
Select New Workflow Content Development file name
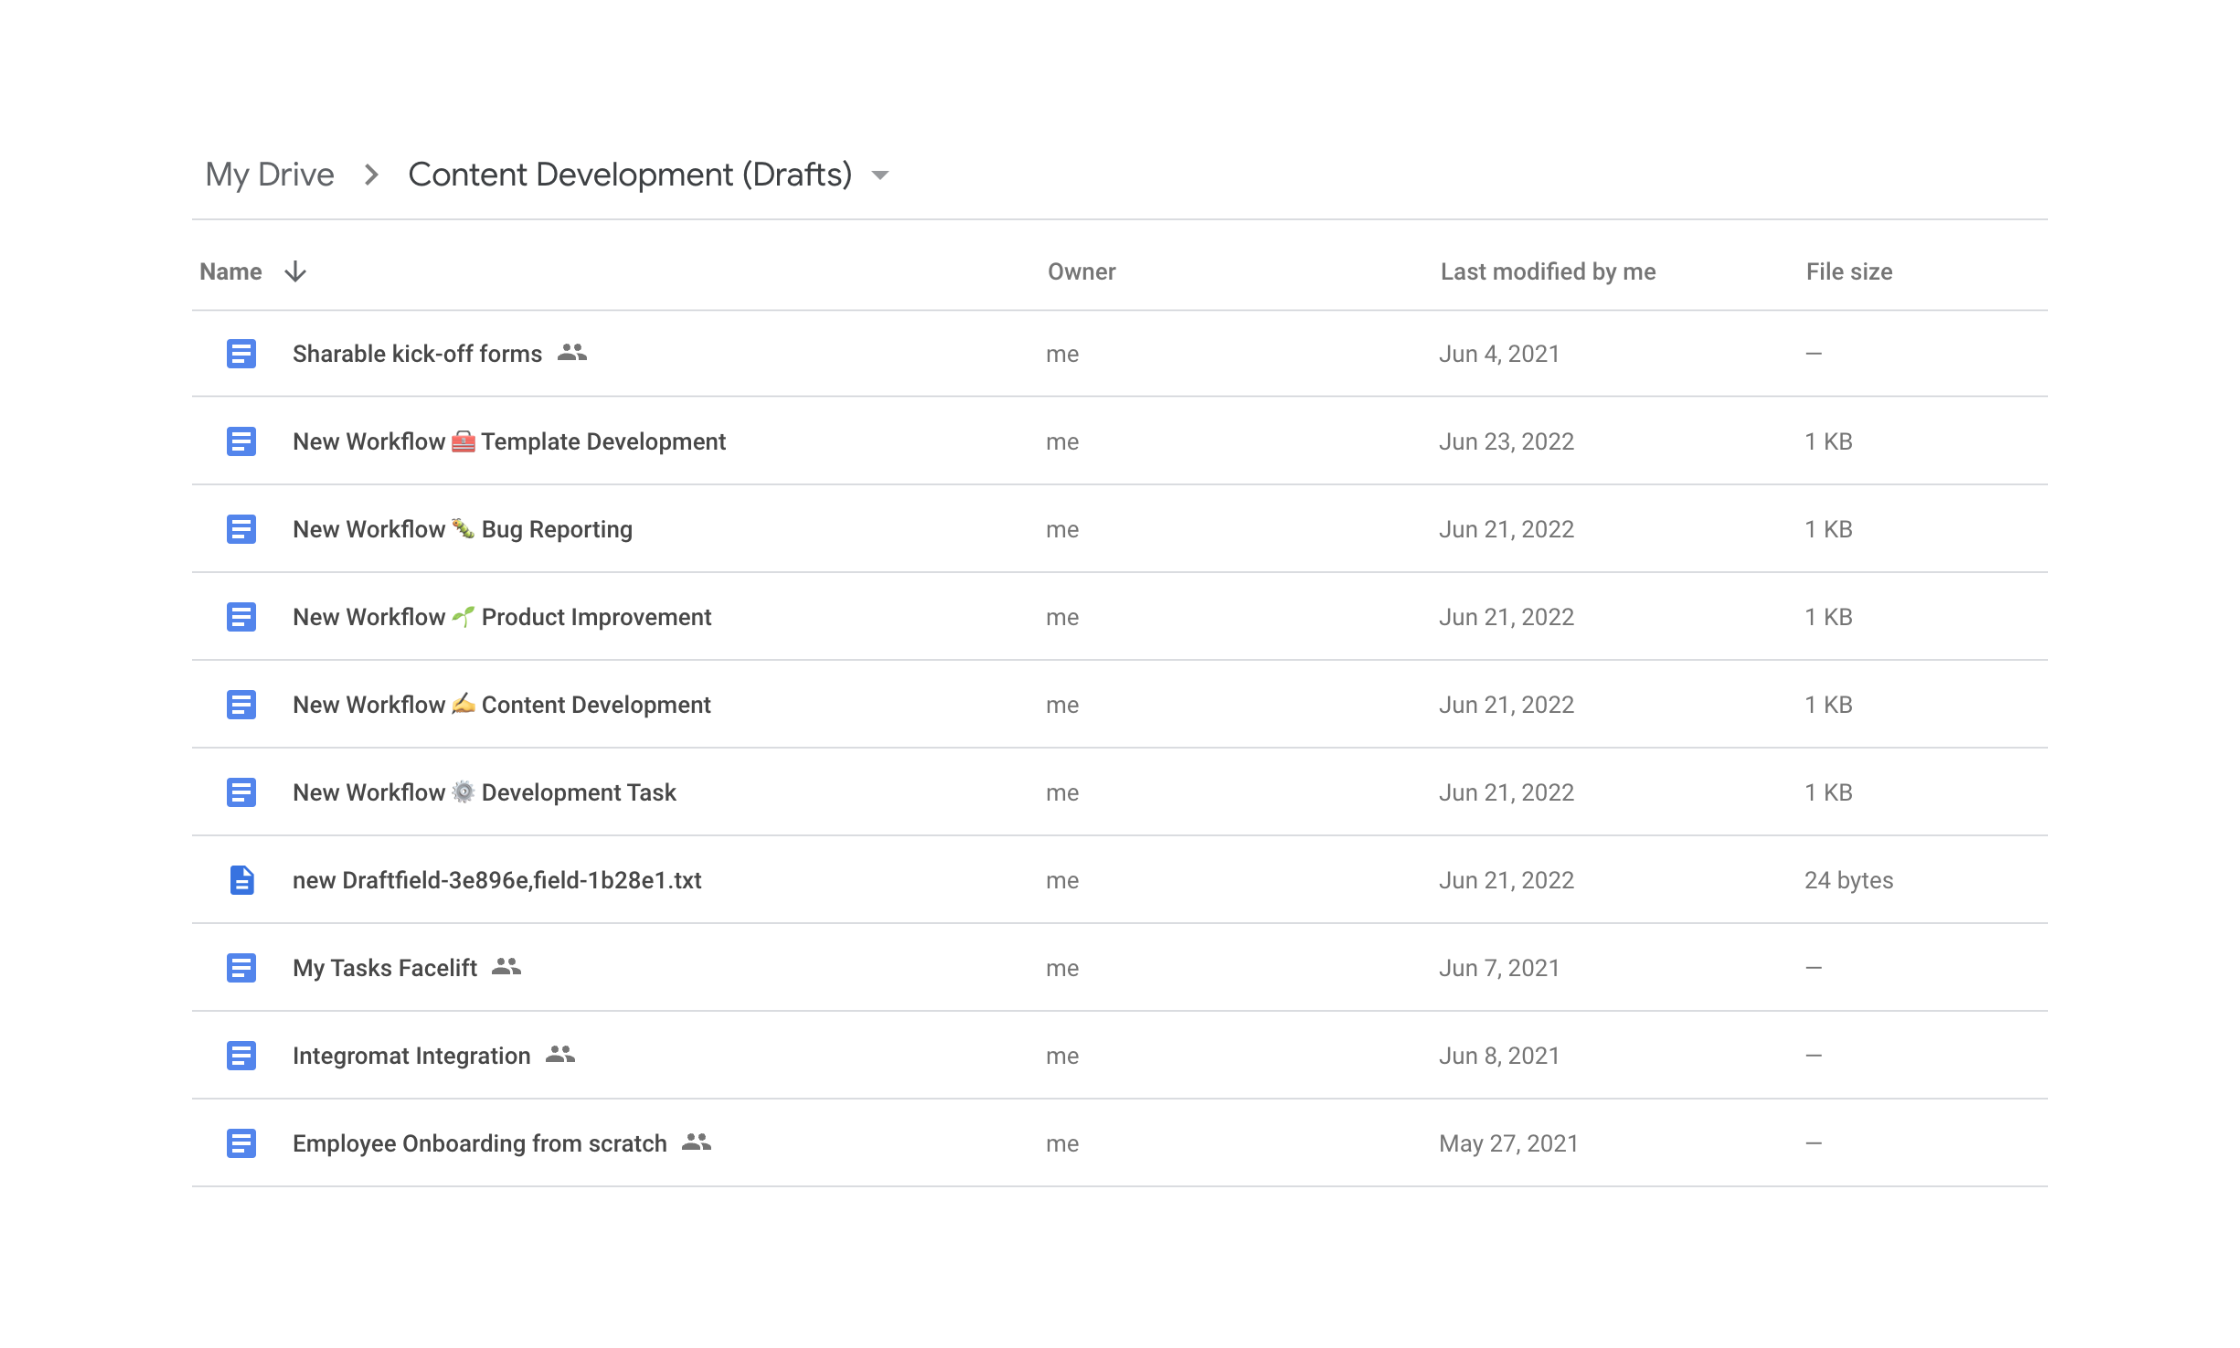[x=502, y=705]
